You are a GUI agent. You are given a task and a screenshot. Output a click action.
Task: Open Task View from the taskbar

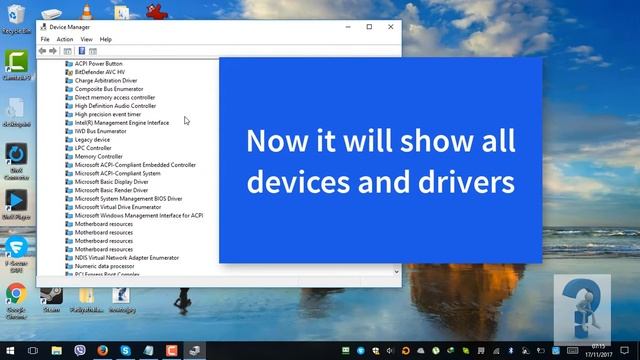(33, 351)
